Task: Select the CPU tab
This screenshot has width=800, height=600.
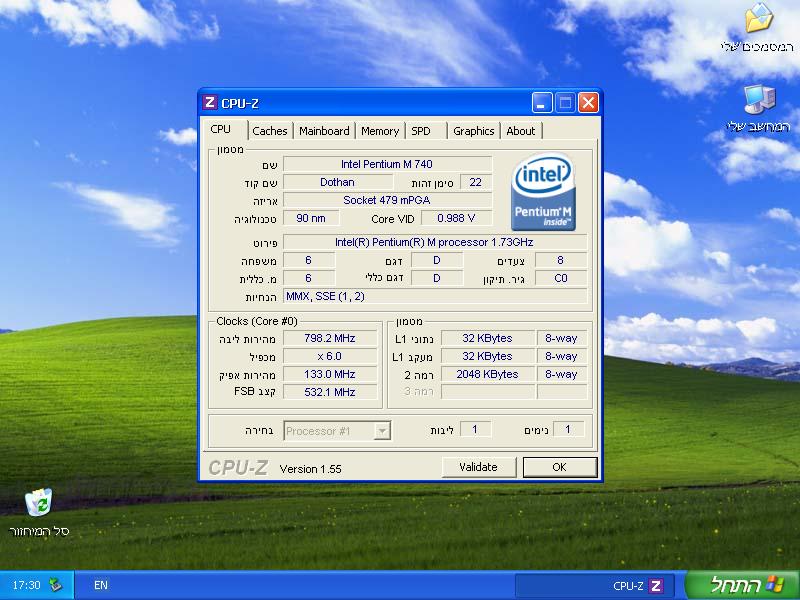Action: click(x=224, y=130)
